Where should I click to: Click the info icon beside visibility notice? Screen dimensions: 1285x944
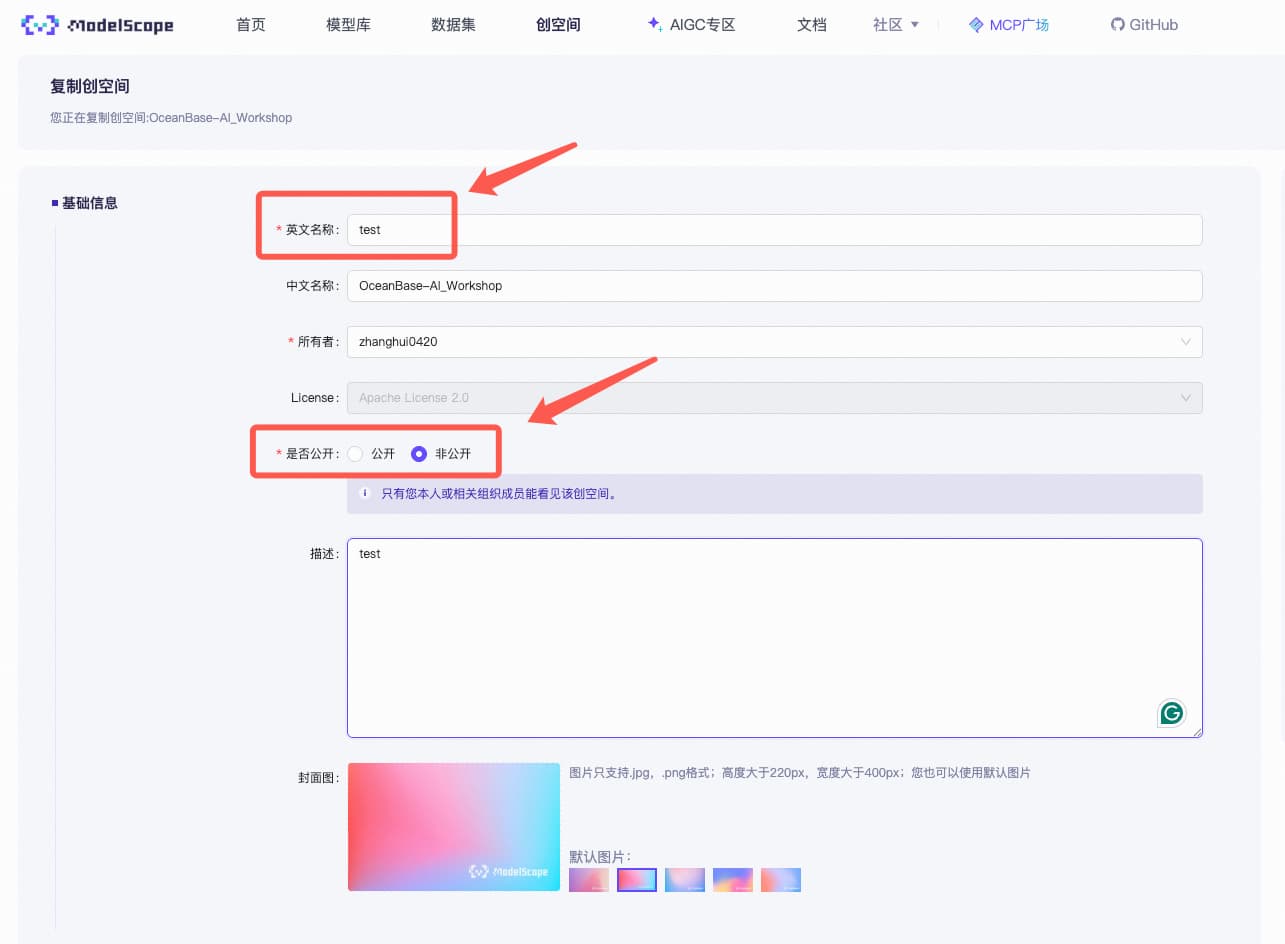click(365, 493)
